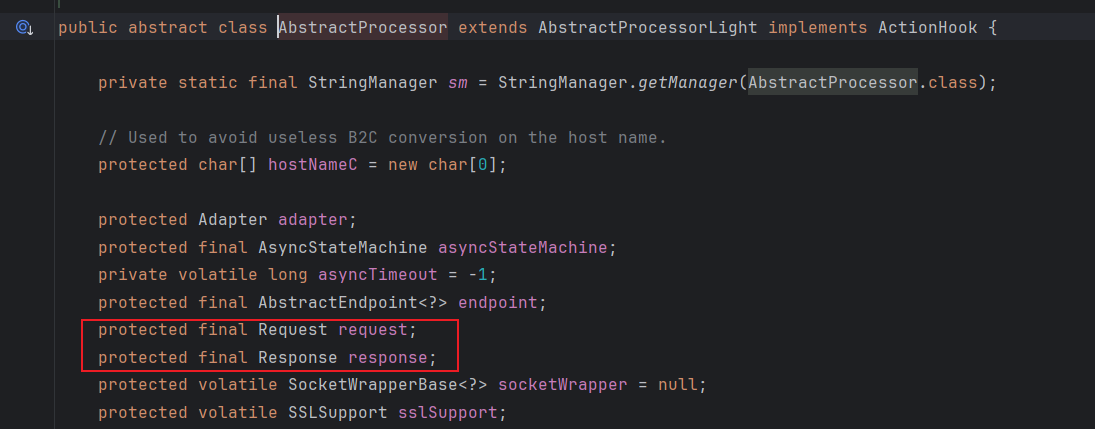Click the hostNameC field name

click(x=313, y=164)
